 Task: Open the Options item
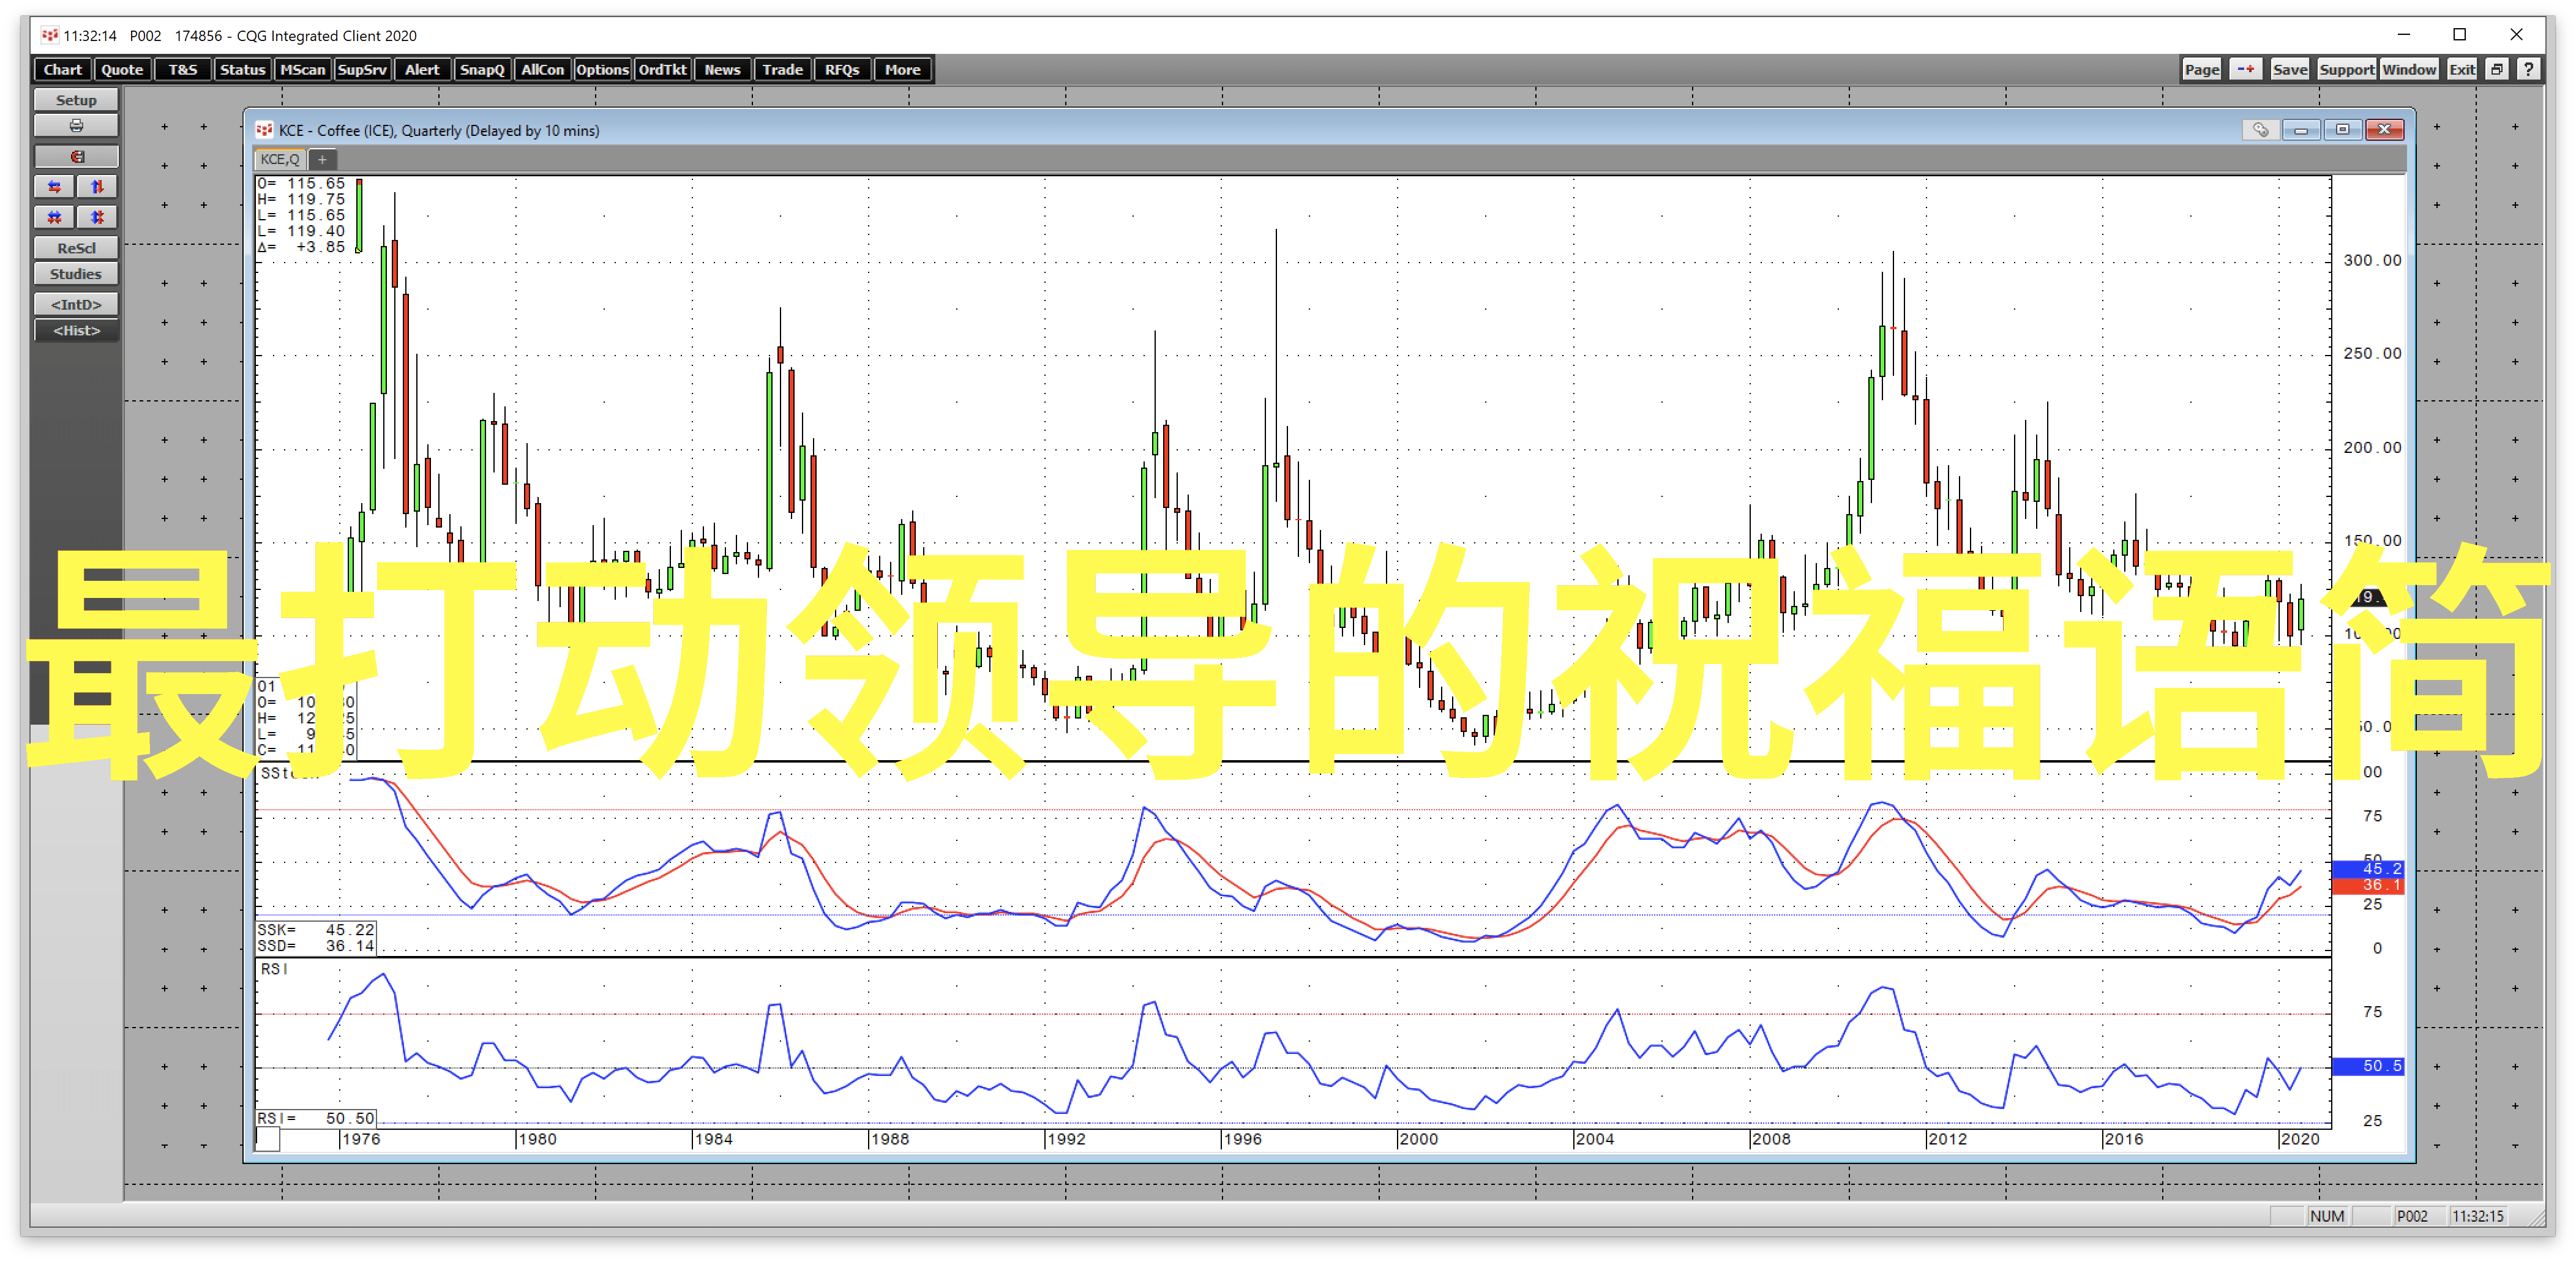pyautogui.click(x=602, y=69)
